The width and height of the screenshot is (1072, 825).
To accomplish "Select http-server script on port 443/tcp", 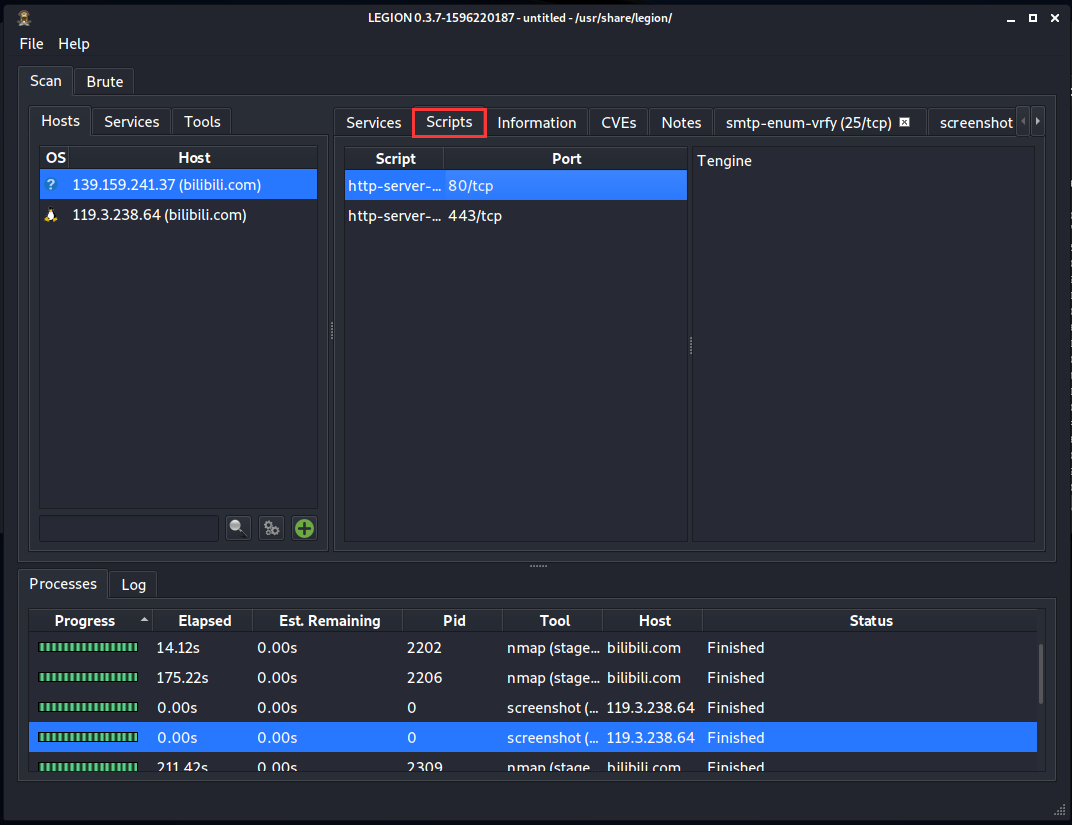I will [515, 215].
